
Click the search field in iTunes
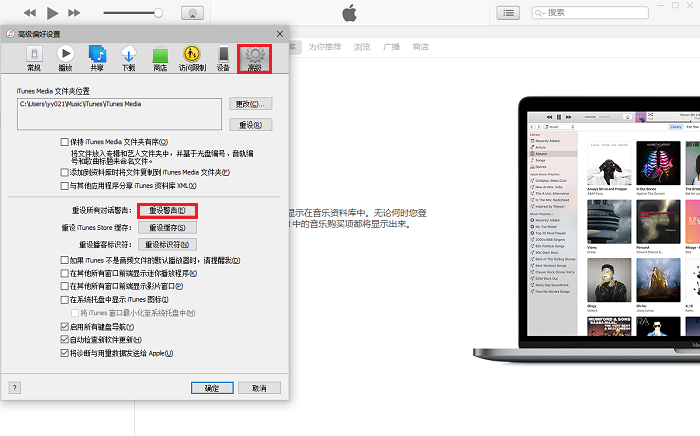pos(590,12)
